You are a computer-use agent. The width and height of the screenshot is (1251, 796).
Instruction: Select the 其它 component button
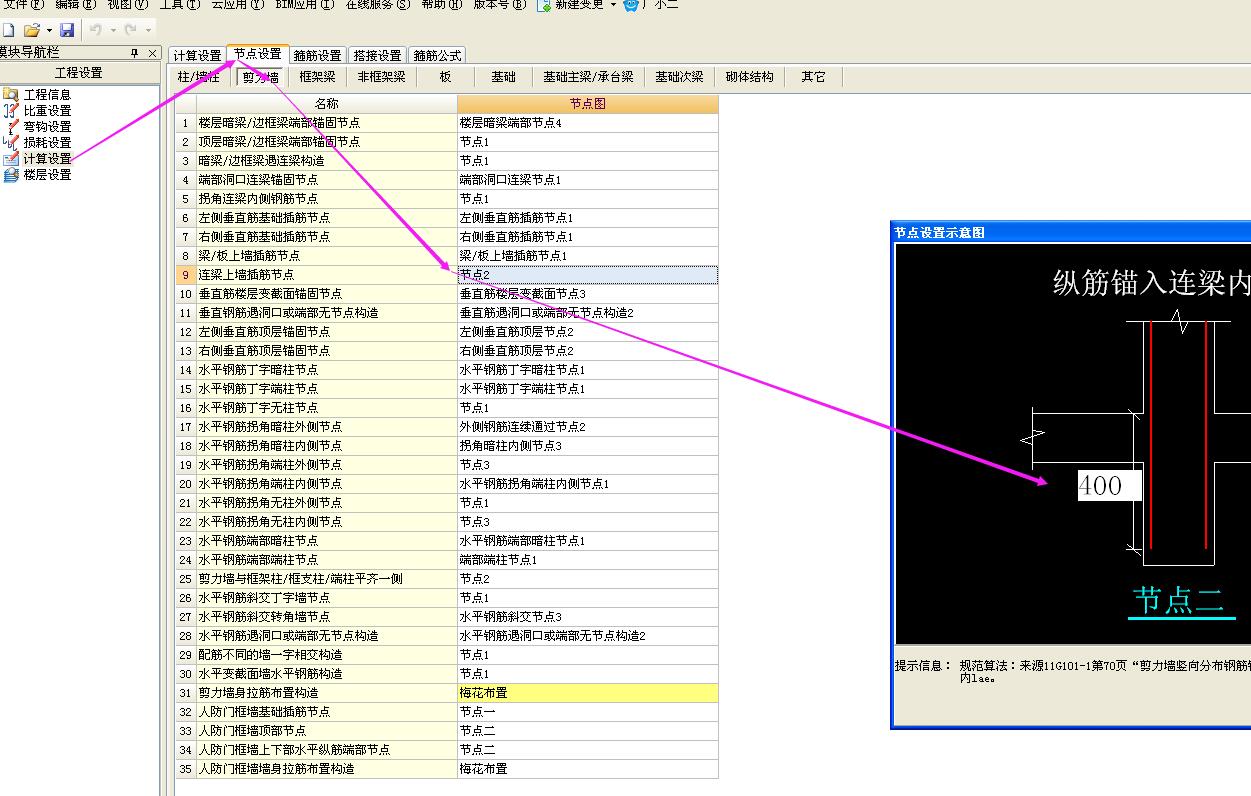[x=813, y=77]
